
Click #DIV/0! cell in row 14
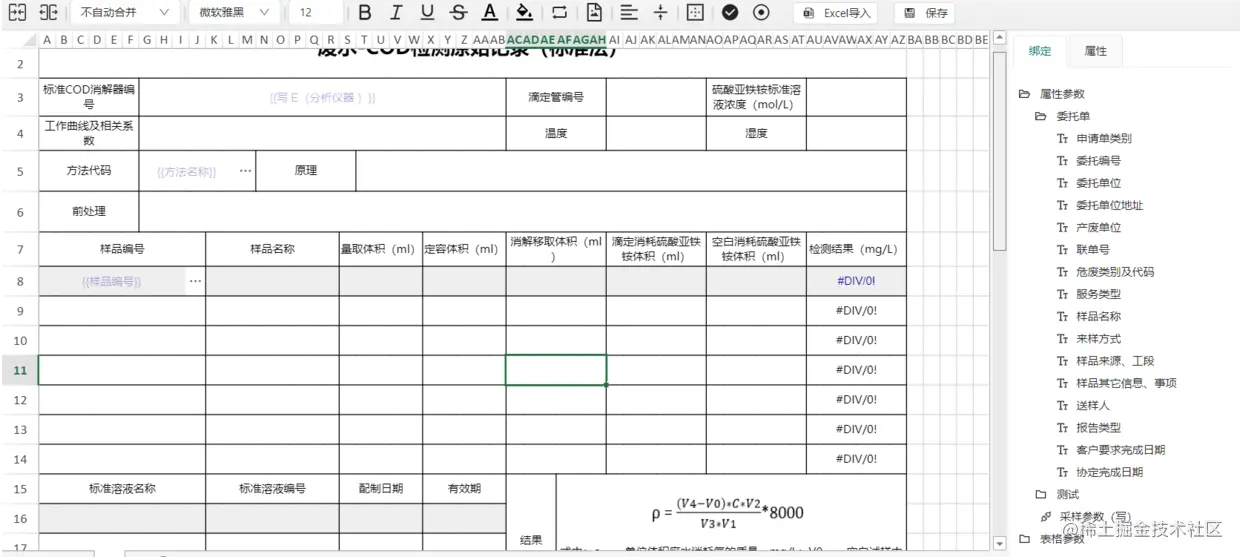[x=856, y=459]
